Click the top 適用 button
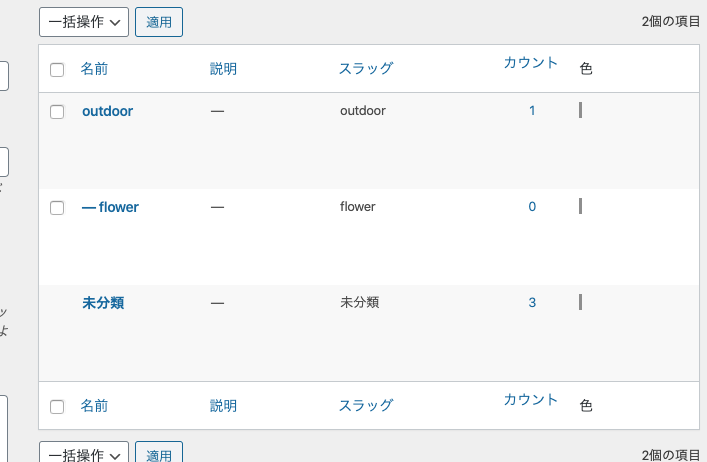The height and width of the screenshot is (462, 707). click(159, 21)
